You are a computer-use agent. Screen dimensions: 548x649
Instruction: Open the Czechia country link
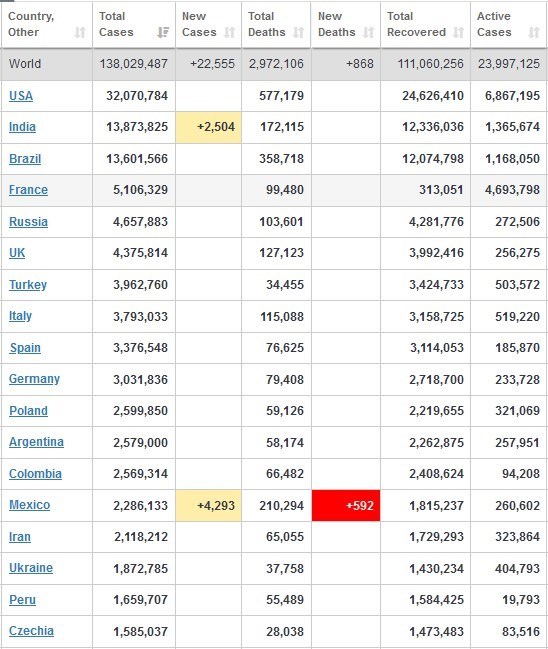[31, 631]
